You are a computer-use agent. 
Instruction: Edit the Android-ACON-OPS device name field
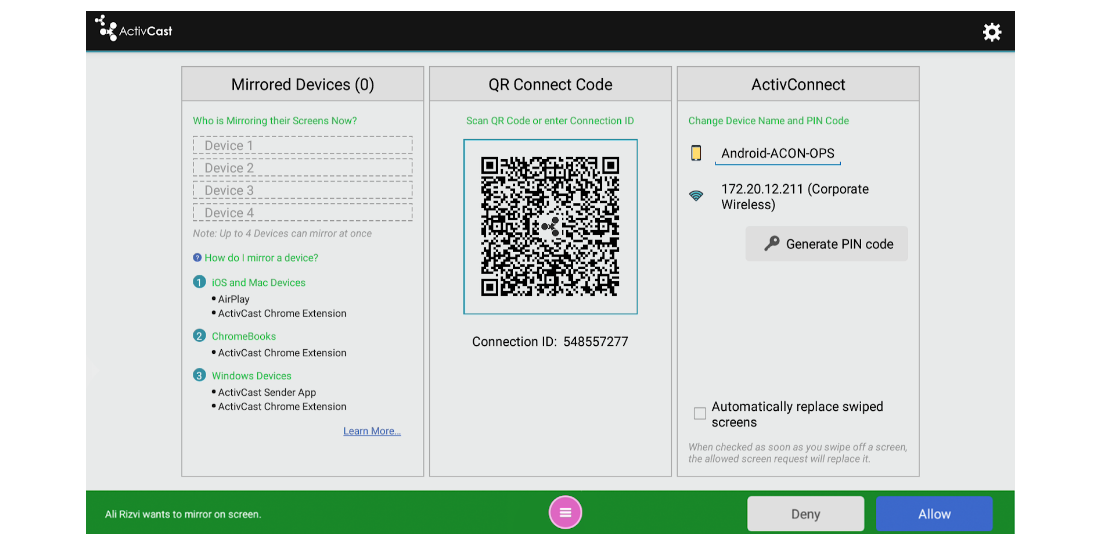778,154
